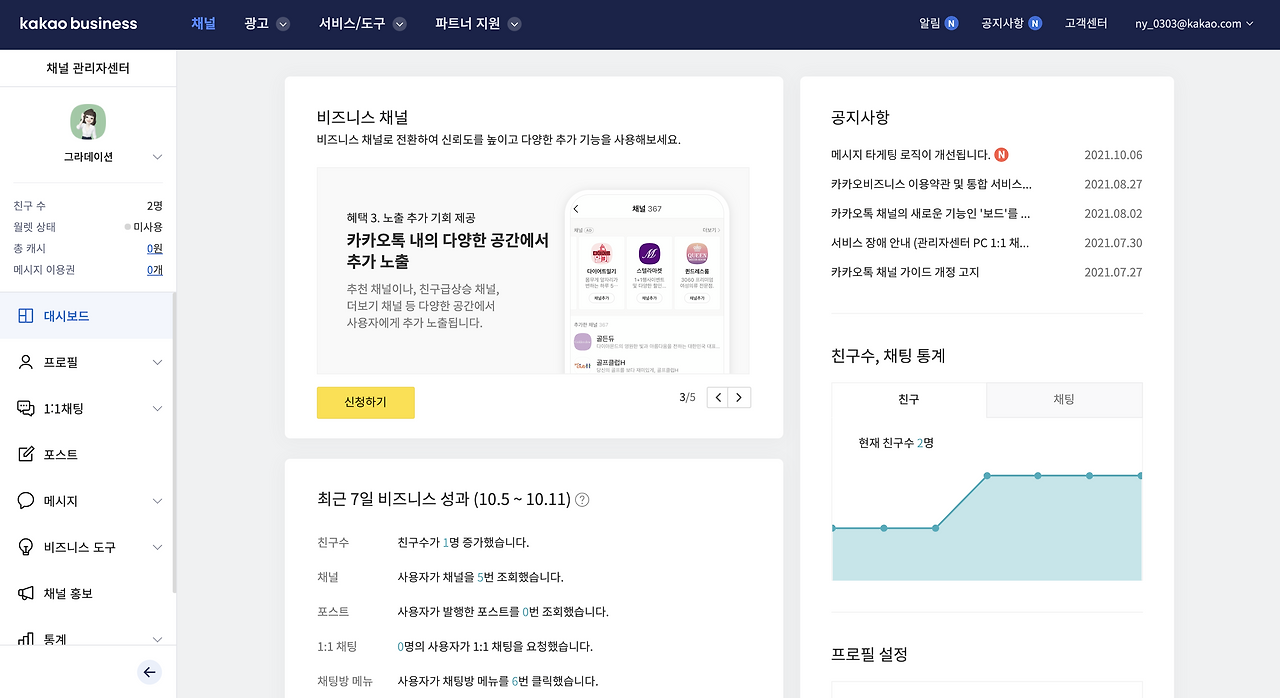
Task: Open notice 카카오톡 채널 가이드 개정 고지
Action: 905,272
